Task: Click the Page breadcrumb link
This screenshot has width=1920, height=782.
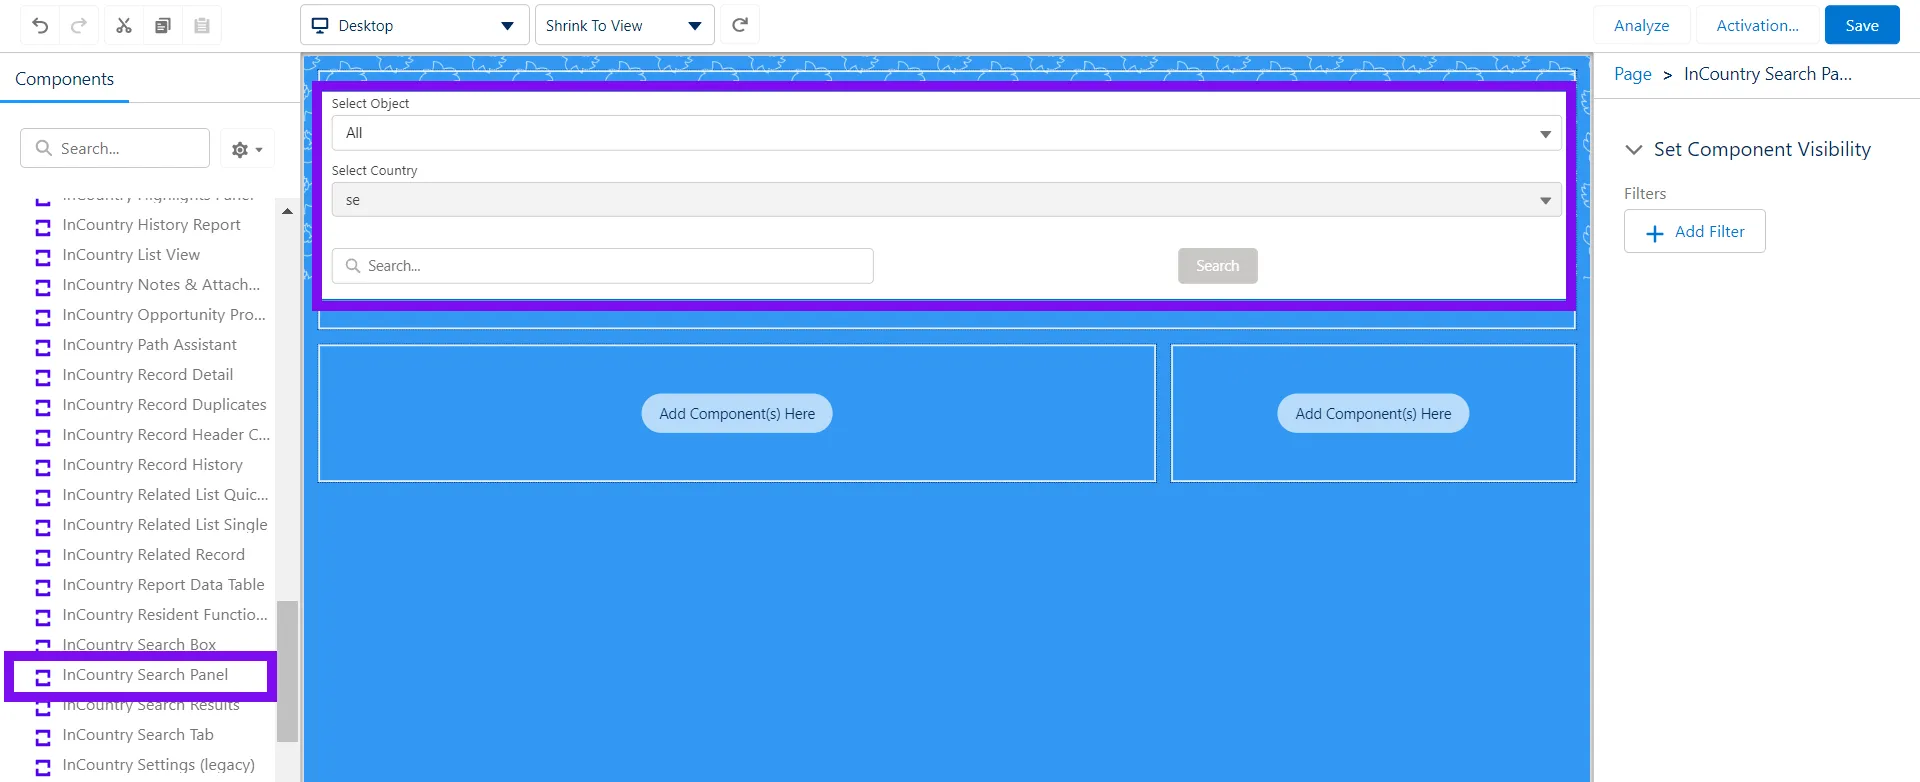Action: pyautogui.click(x=1632, y=74)
